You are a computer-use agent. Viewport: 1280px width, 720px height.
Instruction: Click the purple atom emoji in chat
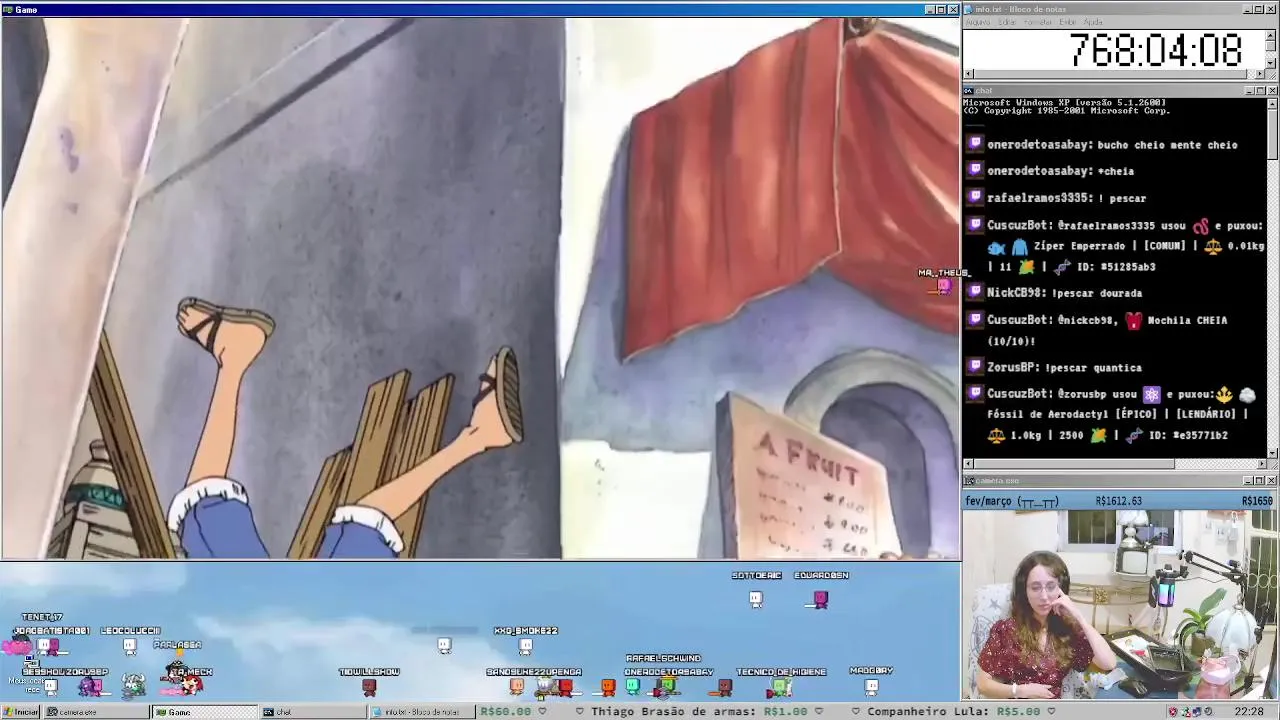tap(1151, 395)
